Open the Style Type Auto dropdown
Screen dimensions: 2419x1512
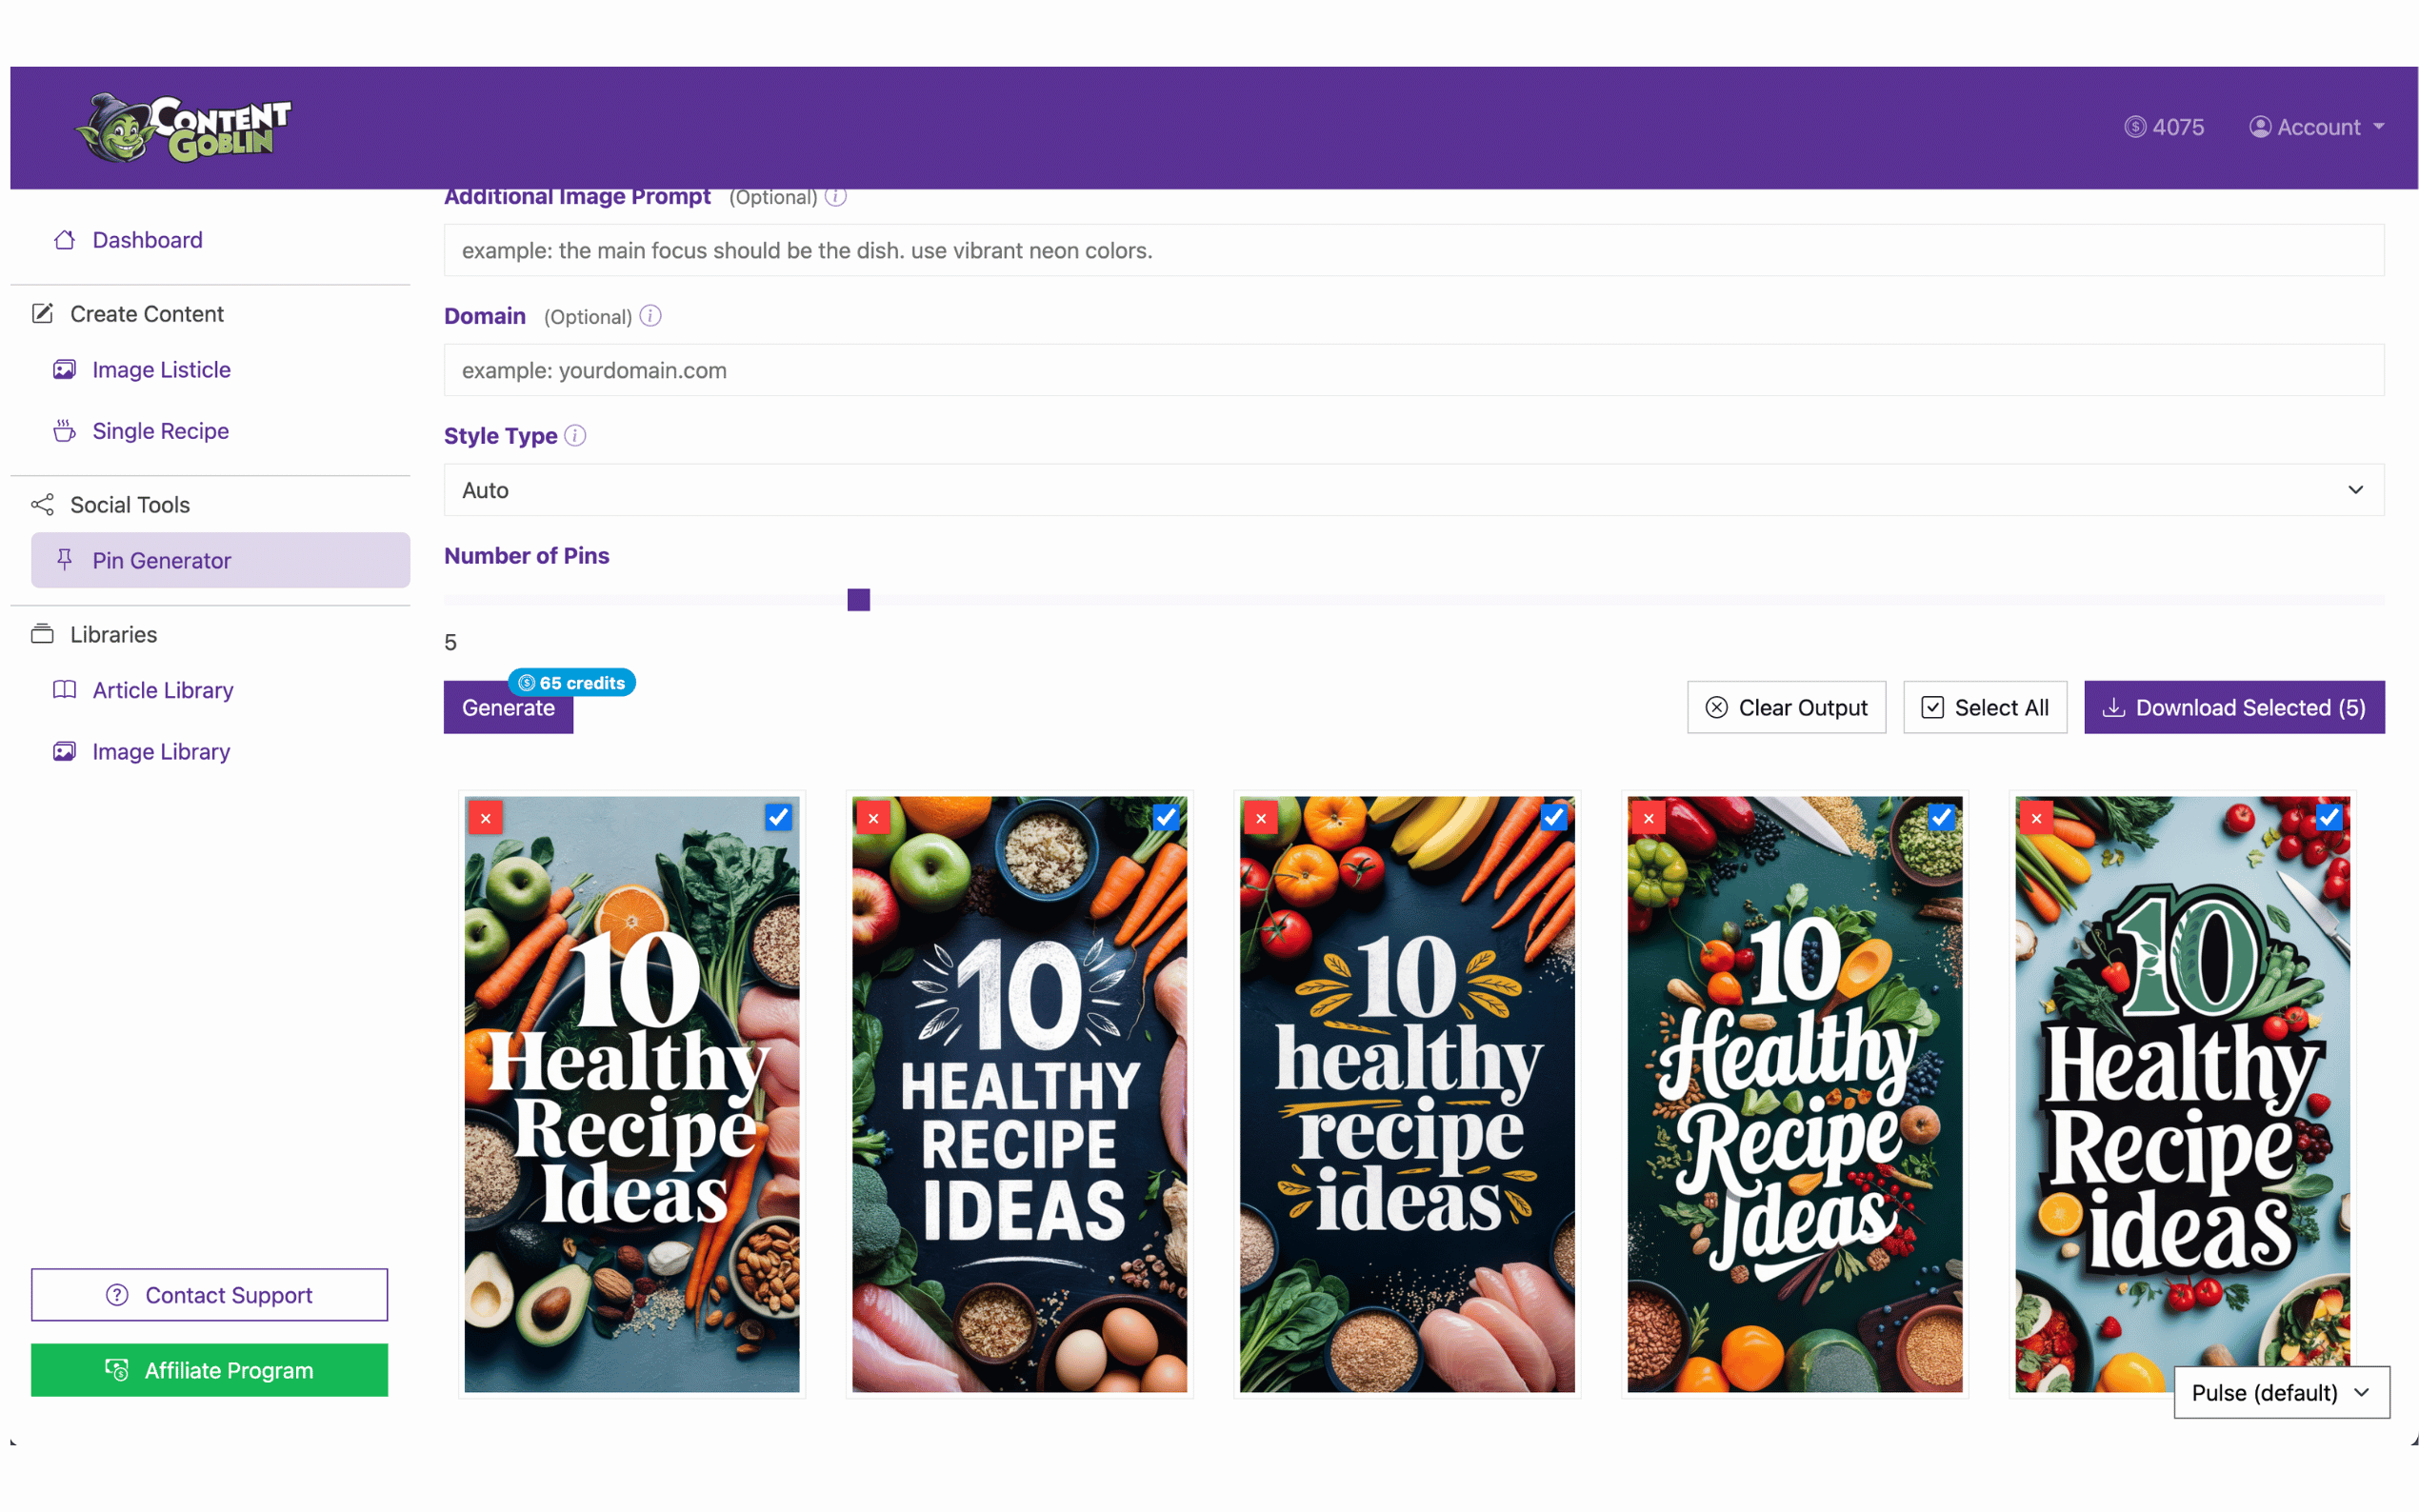click(x=1413, y=490)
